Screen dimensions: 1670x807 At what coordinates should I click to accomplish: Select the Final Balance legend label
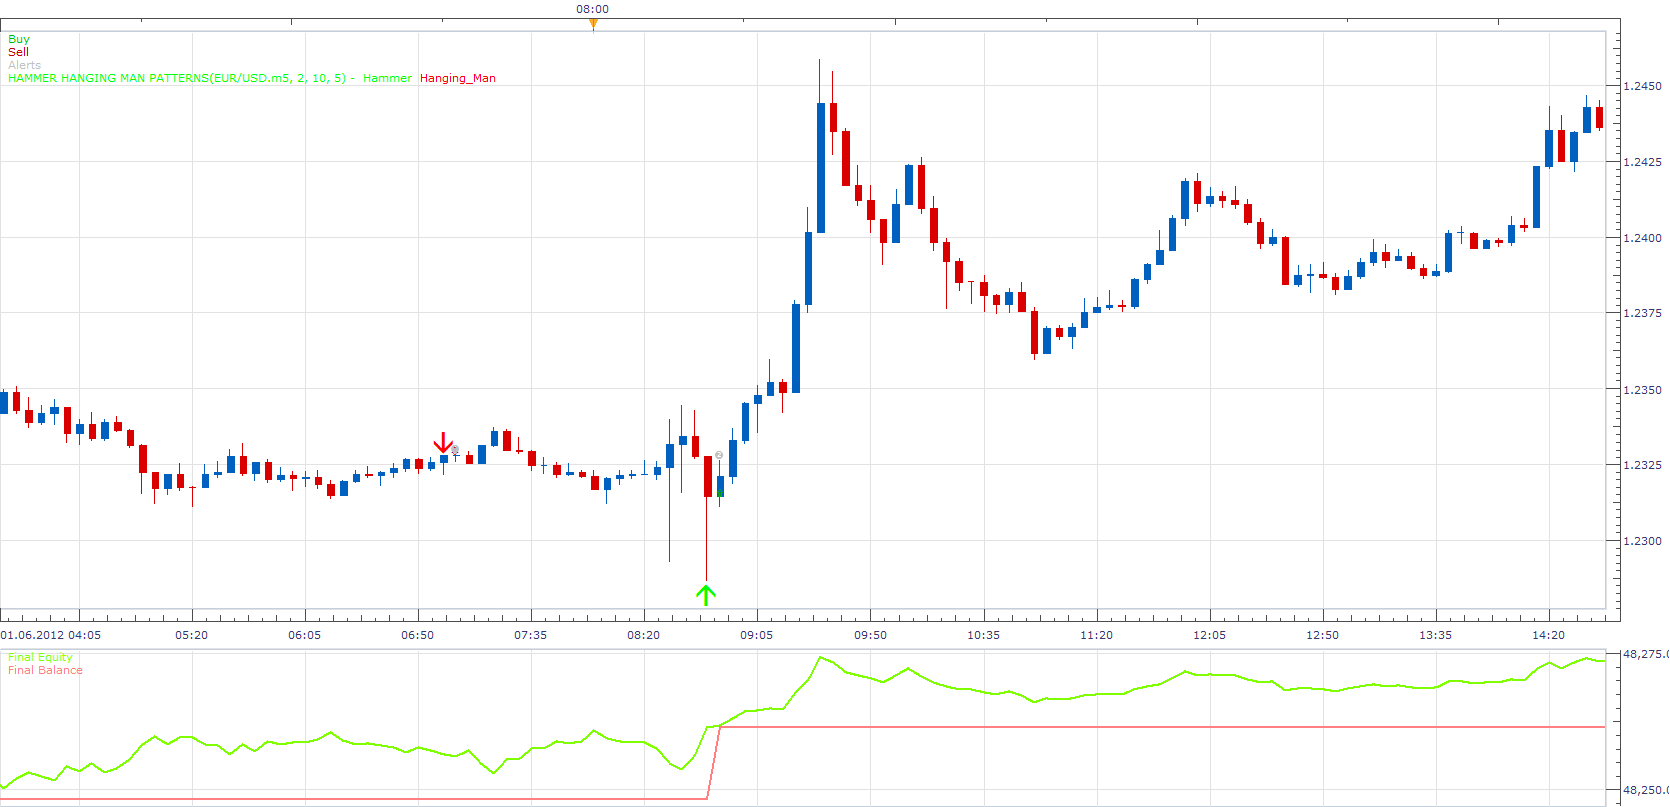tap(45, 670)
